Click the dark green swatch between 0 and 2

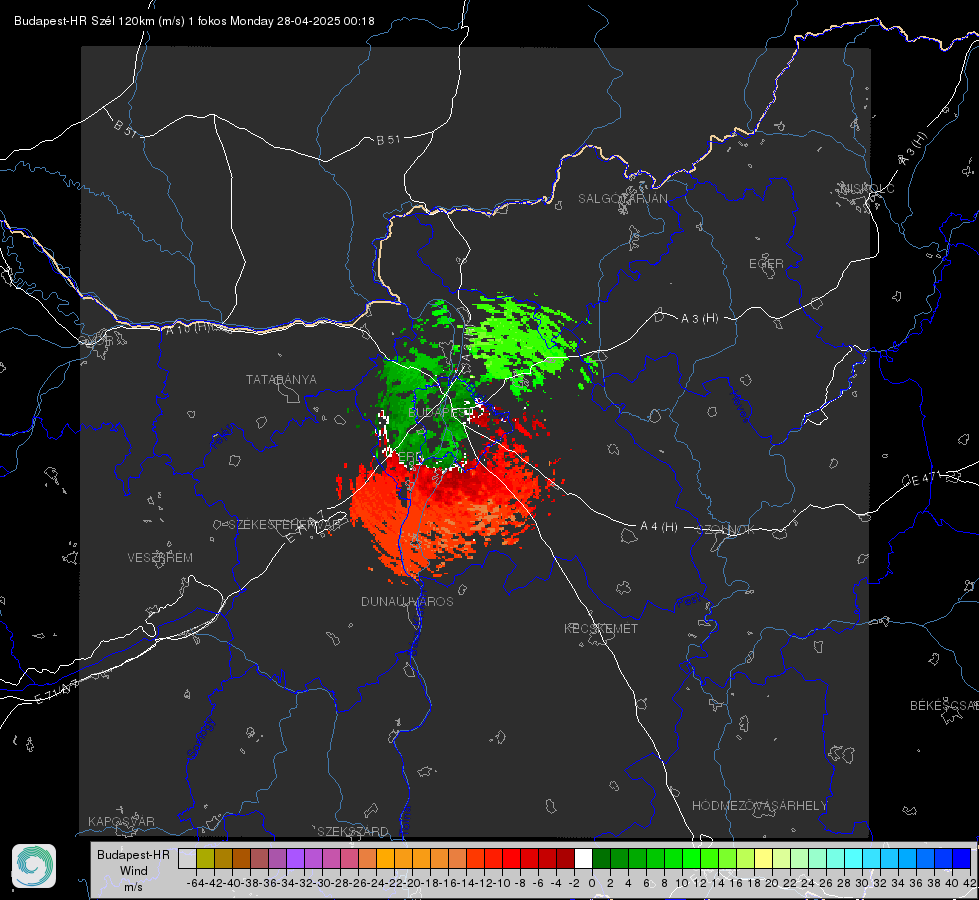pyautogui.click(x=601, y=859)
